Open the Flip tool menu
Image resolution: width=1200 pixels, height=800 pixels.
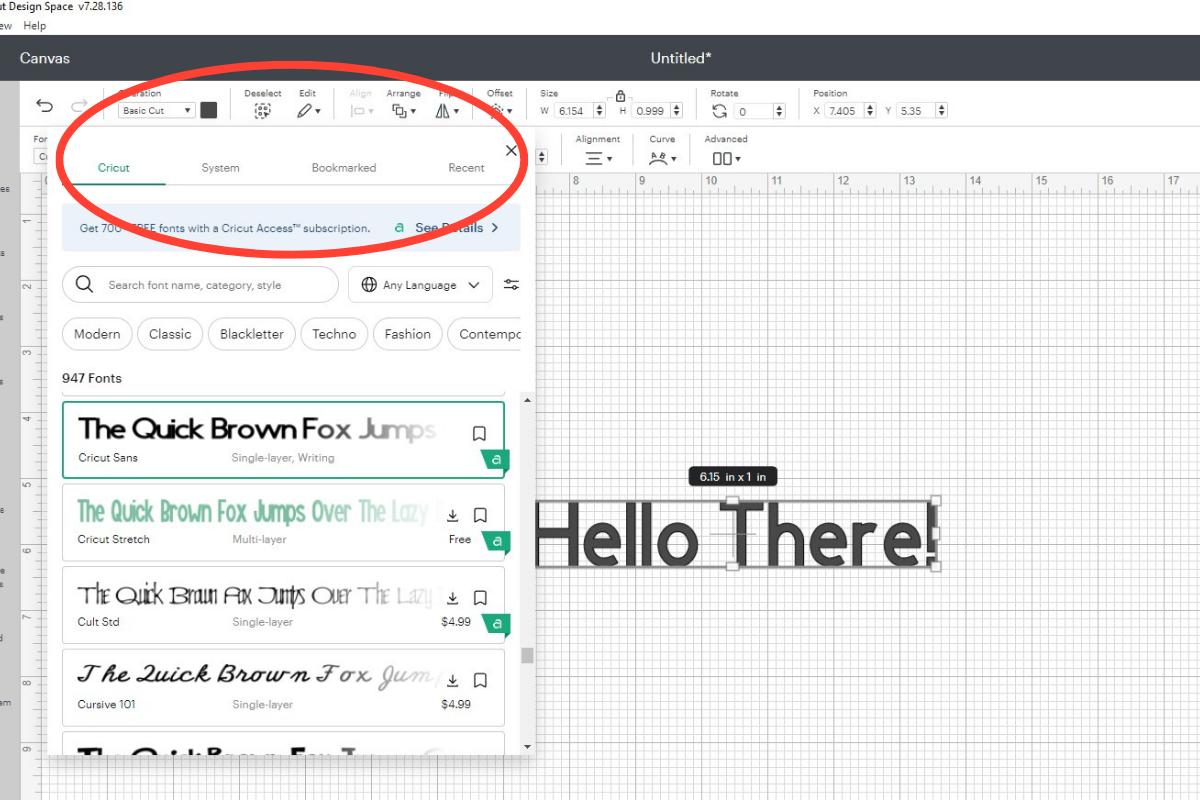[x=447, y=111]
